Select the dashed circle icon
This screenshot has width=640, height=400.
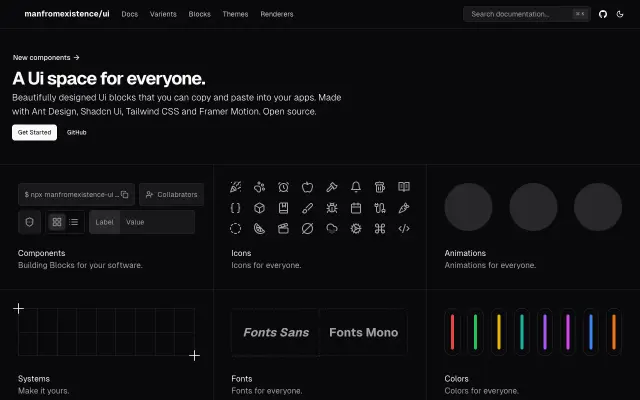[236, 229]
